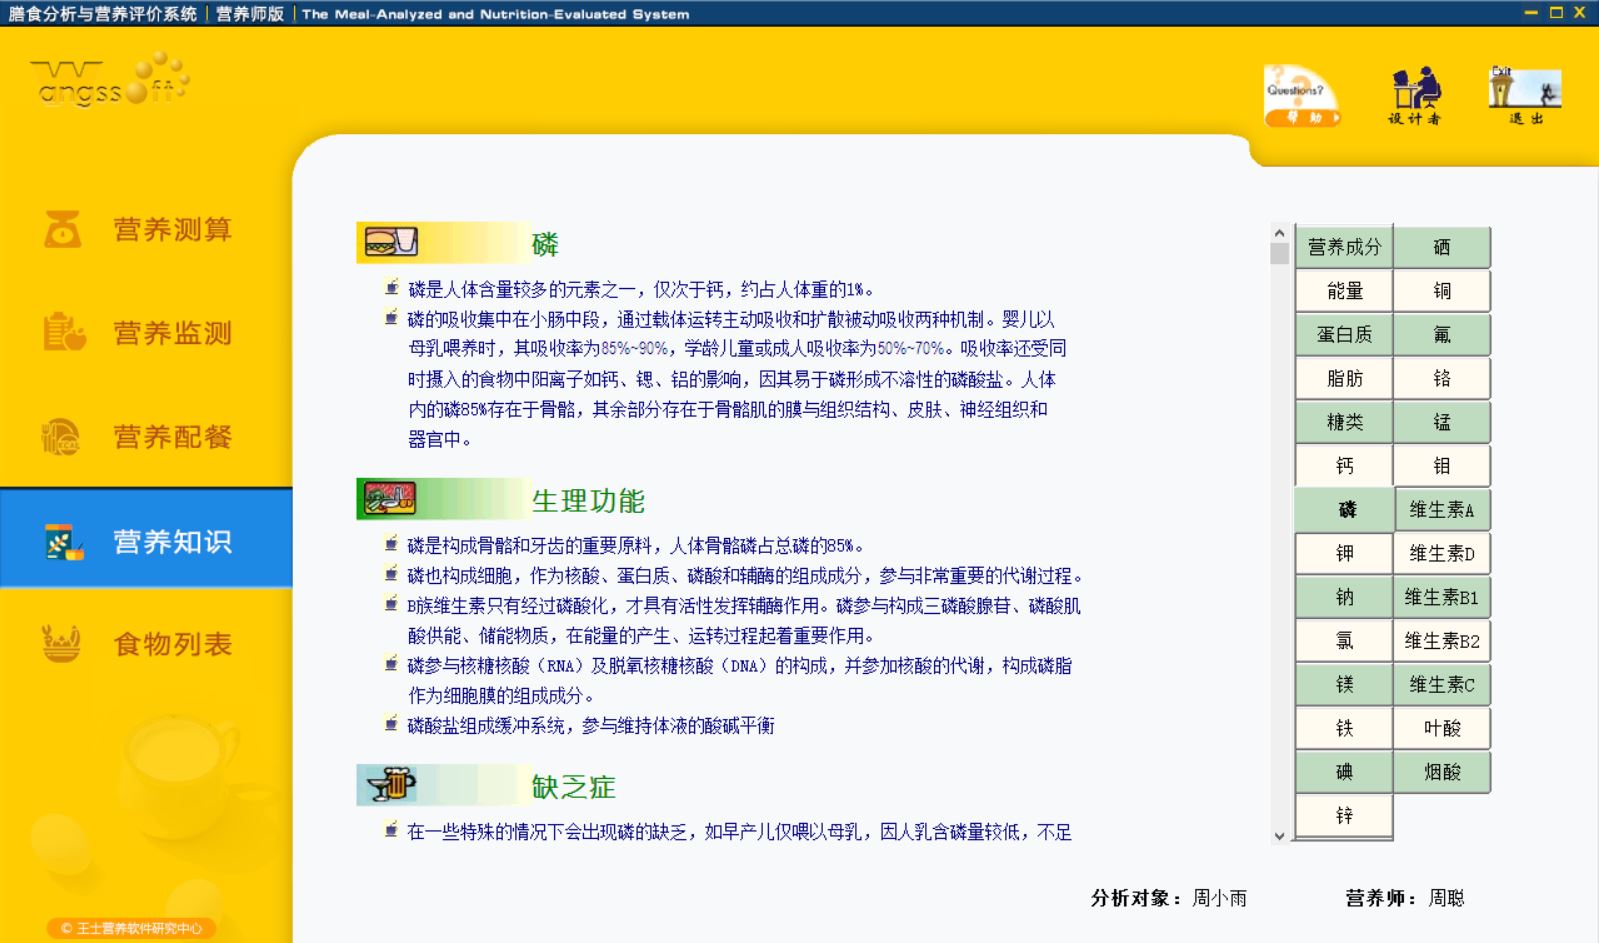Select 氟 nutrient button
Screen dimensions: 1599x943
(1442, 335)
